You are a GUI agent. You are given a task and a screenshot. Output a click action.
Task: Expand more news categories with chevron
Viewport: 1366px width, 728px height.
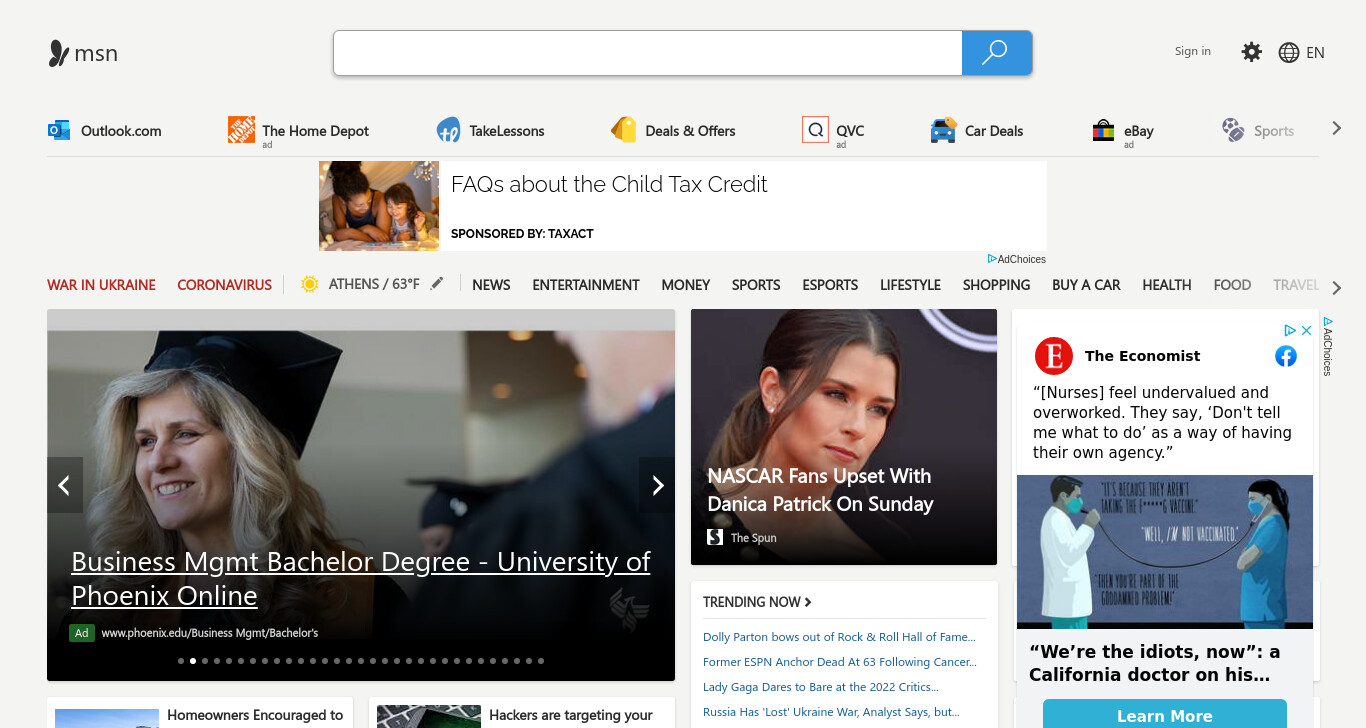(x=1337, y=288)
